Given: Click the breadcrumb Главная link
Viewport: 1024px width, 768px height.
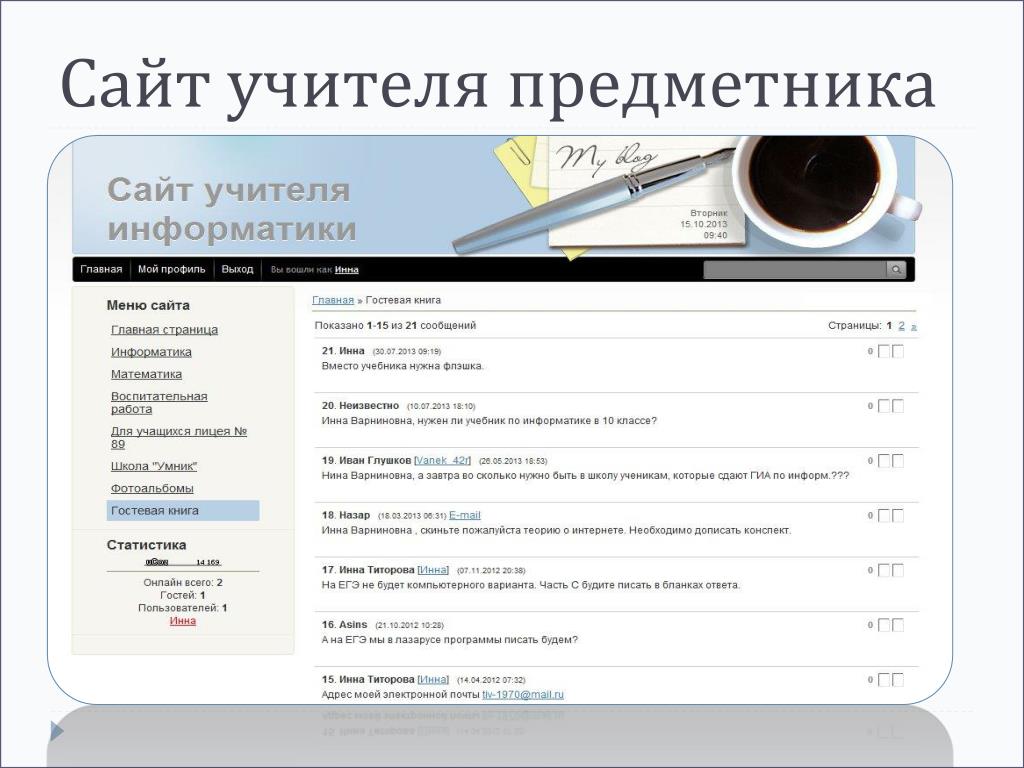Looking at the screenshot, I should tap(333, 300).
